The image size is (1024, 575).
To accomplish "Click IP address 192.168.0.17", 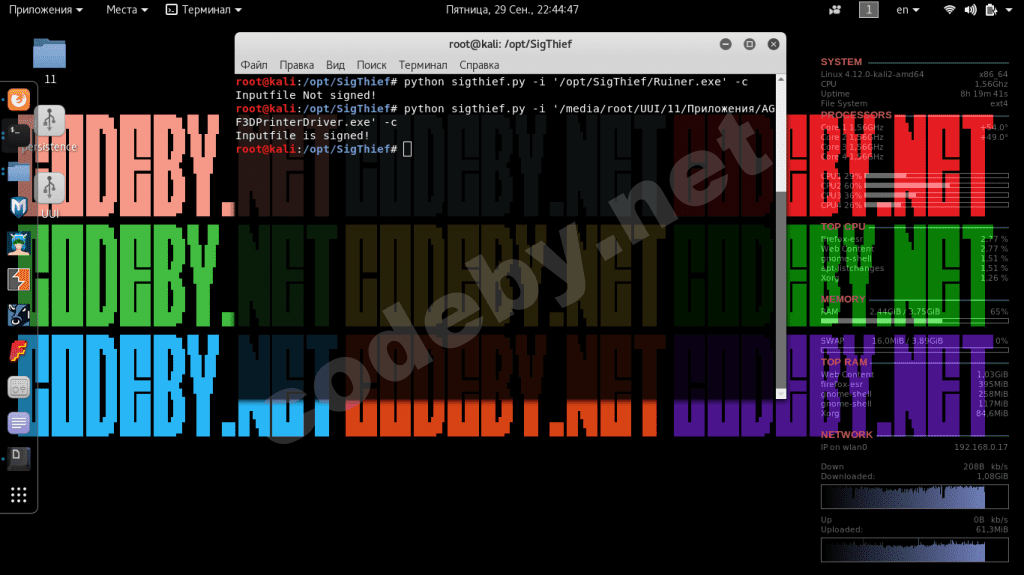I will 980,448.
